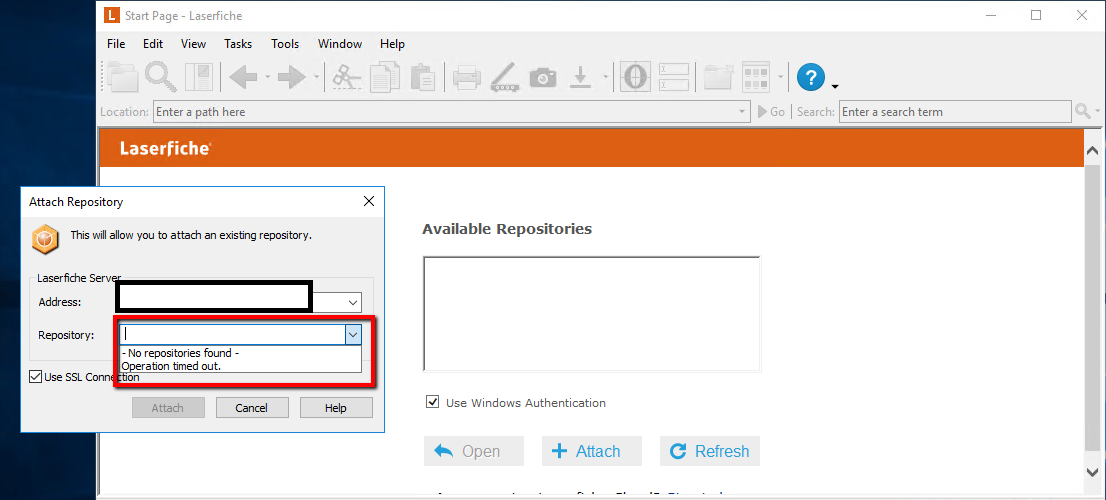Image resolution: width=1106 pixels, height=500 pixels.
Task: Click Help button in Attach Repository dialog
Action: coord(336,408)
